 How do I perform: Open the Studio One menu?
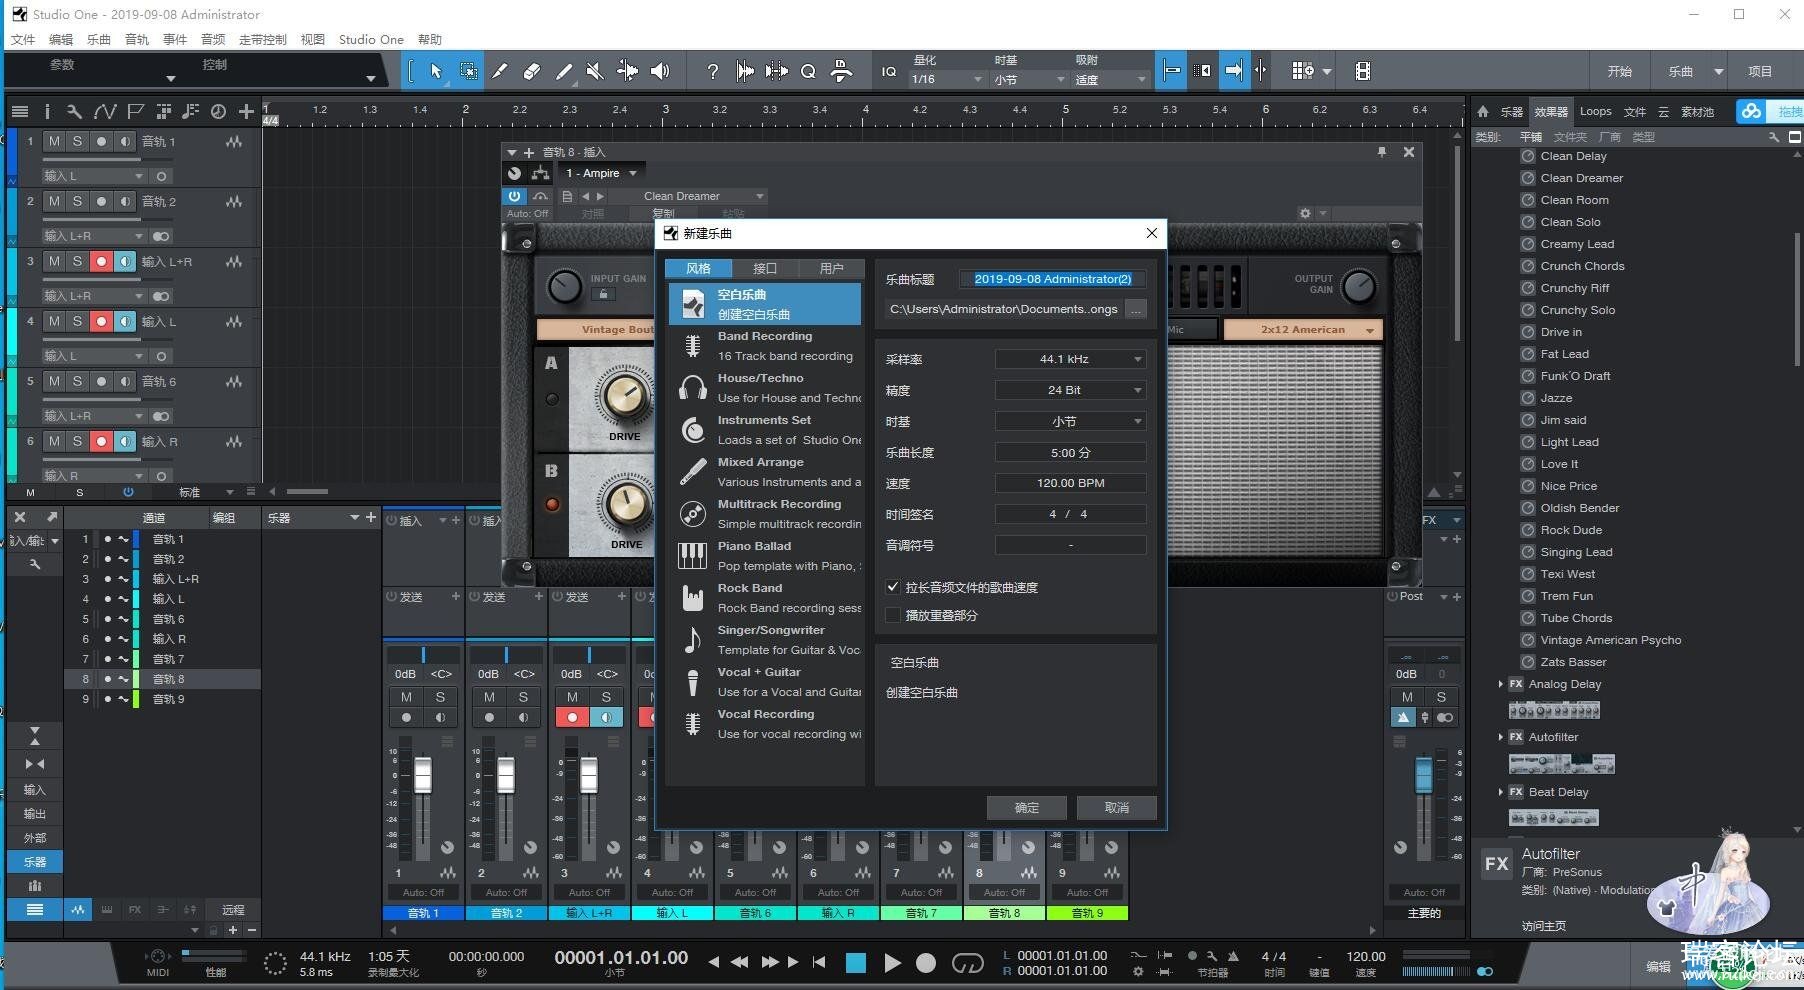pos(371,40)
